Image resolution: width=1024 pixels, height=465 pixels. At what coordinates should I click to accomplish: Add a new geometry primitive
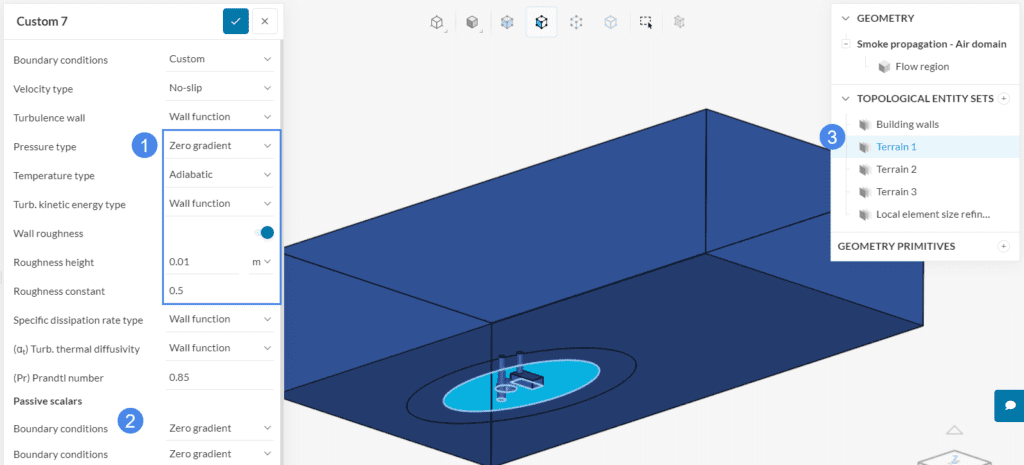tap(1004, 246)
